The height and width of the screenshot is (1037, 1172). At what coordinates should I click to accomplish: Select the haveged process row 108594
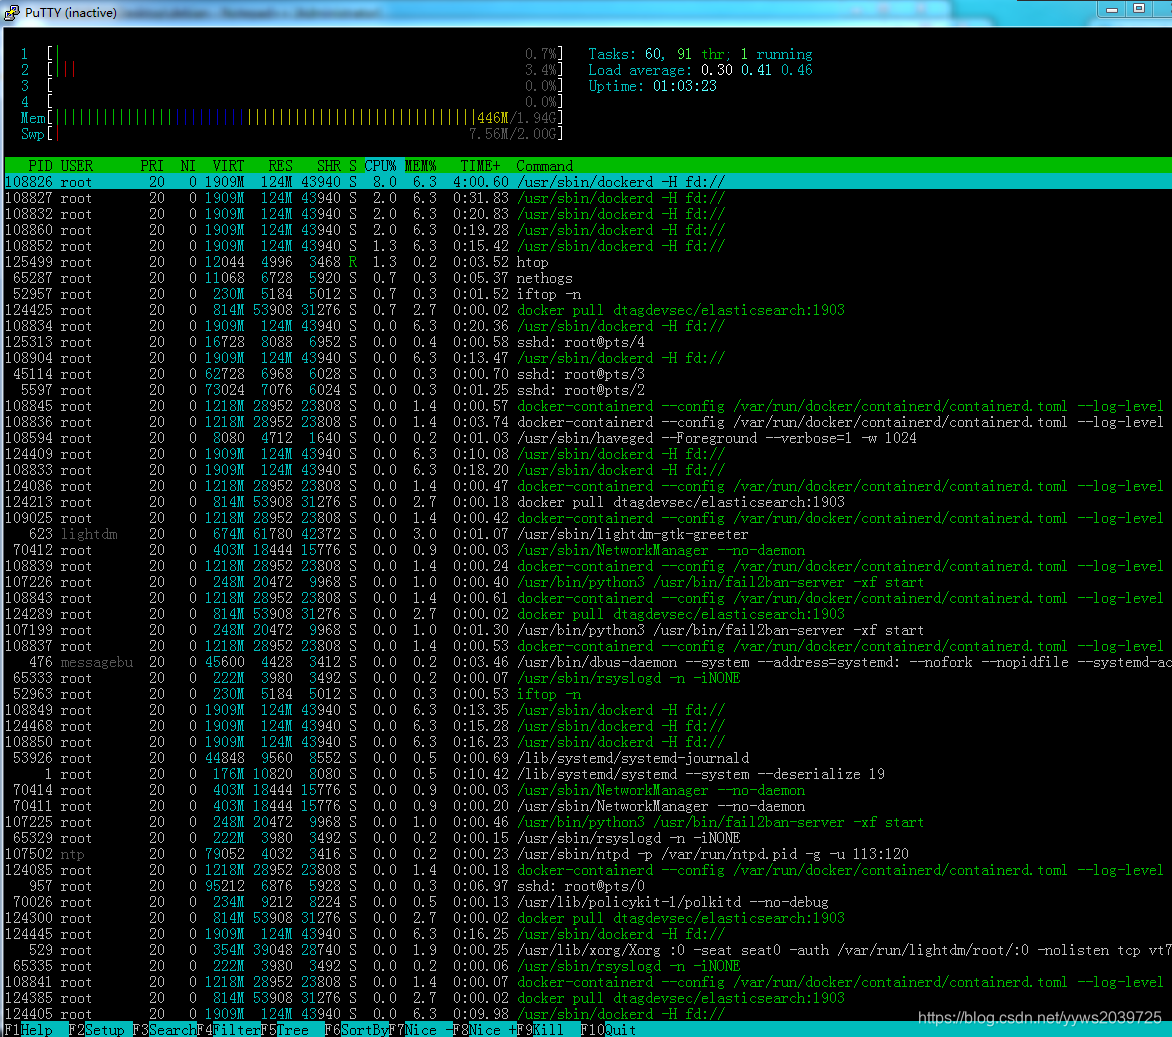(586, 438)
